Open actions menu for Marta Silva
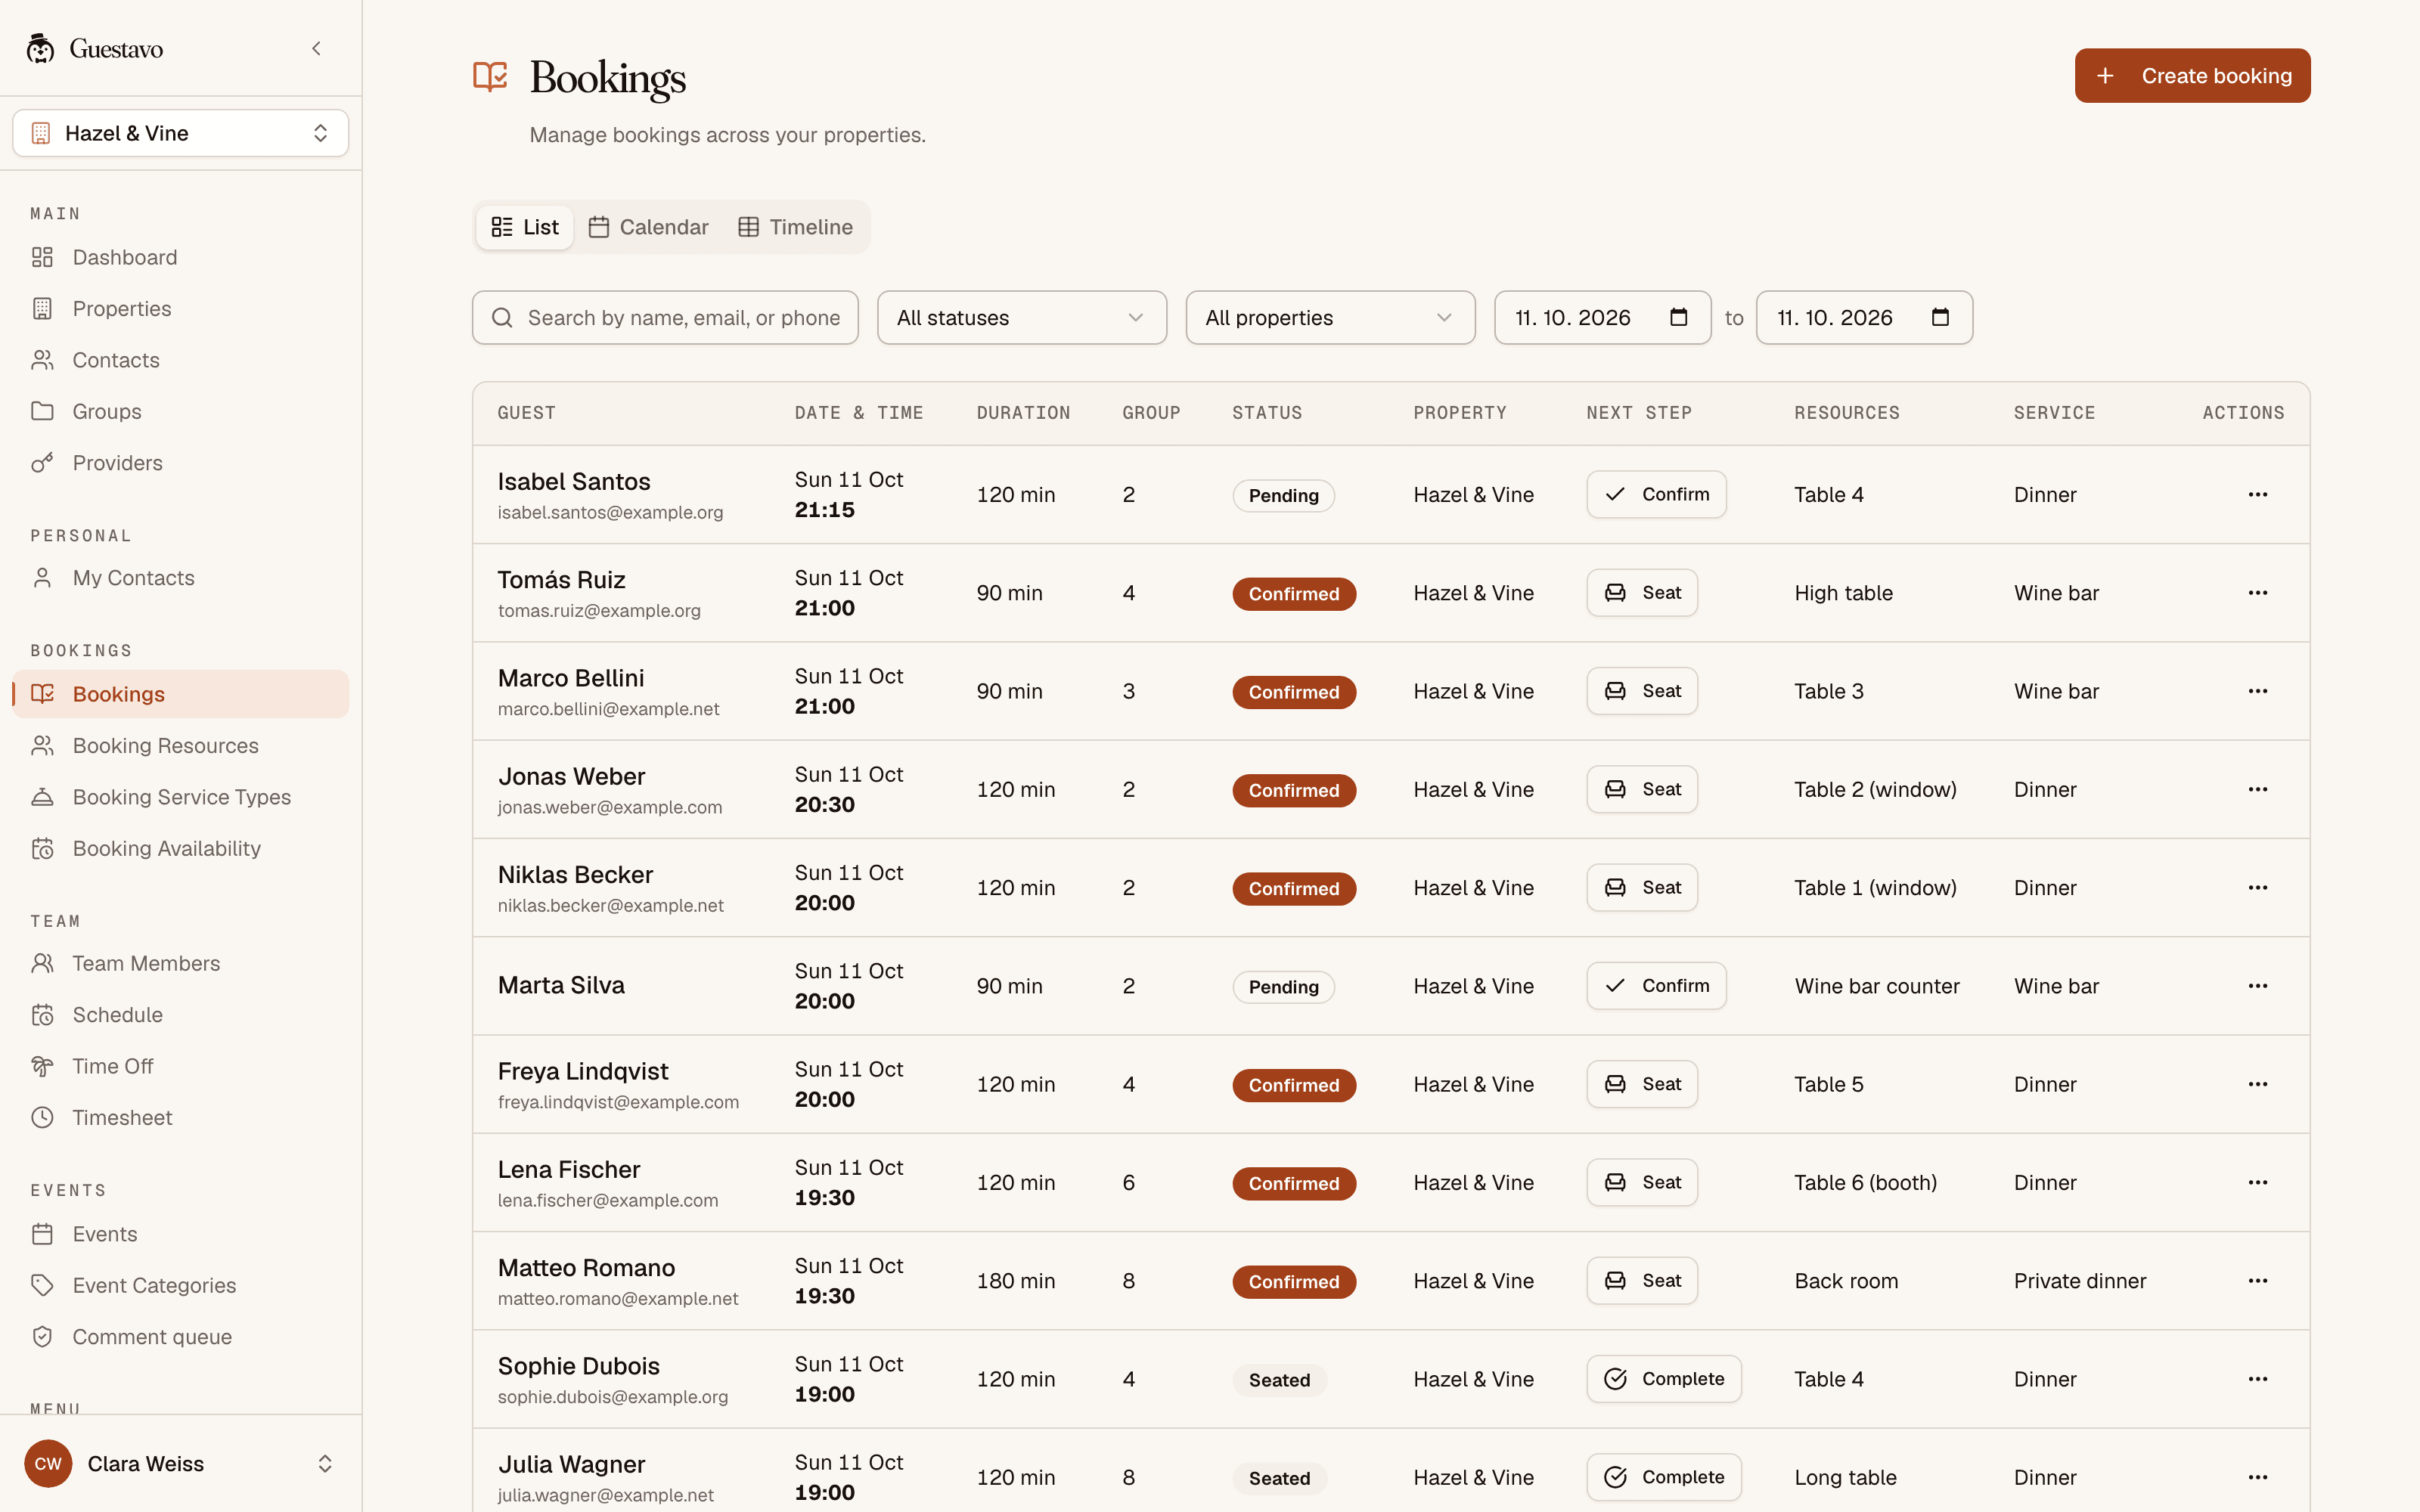The width and height of the screenshot is (2420, 1512). (x=2258, y=986)
